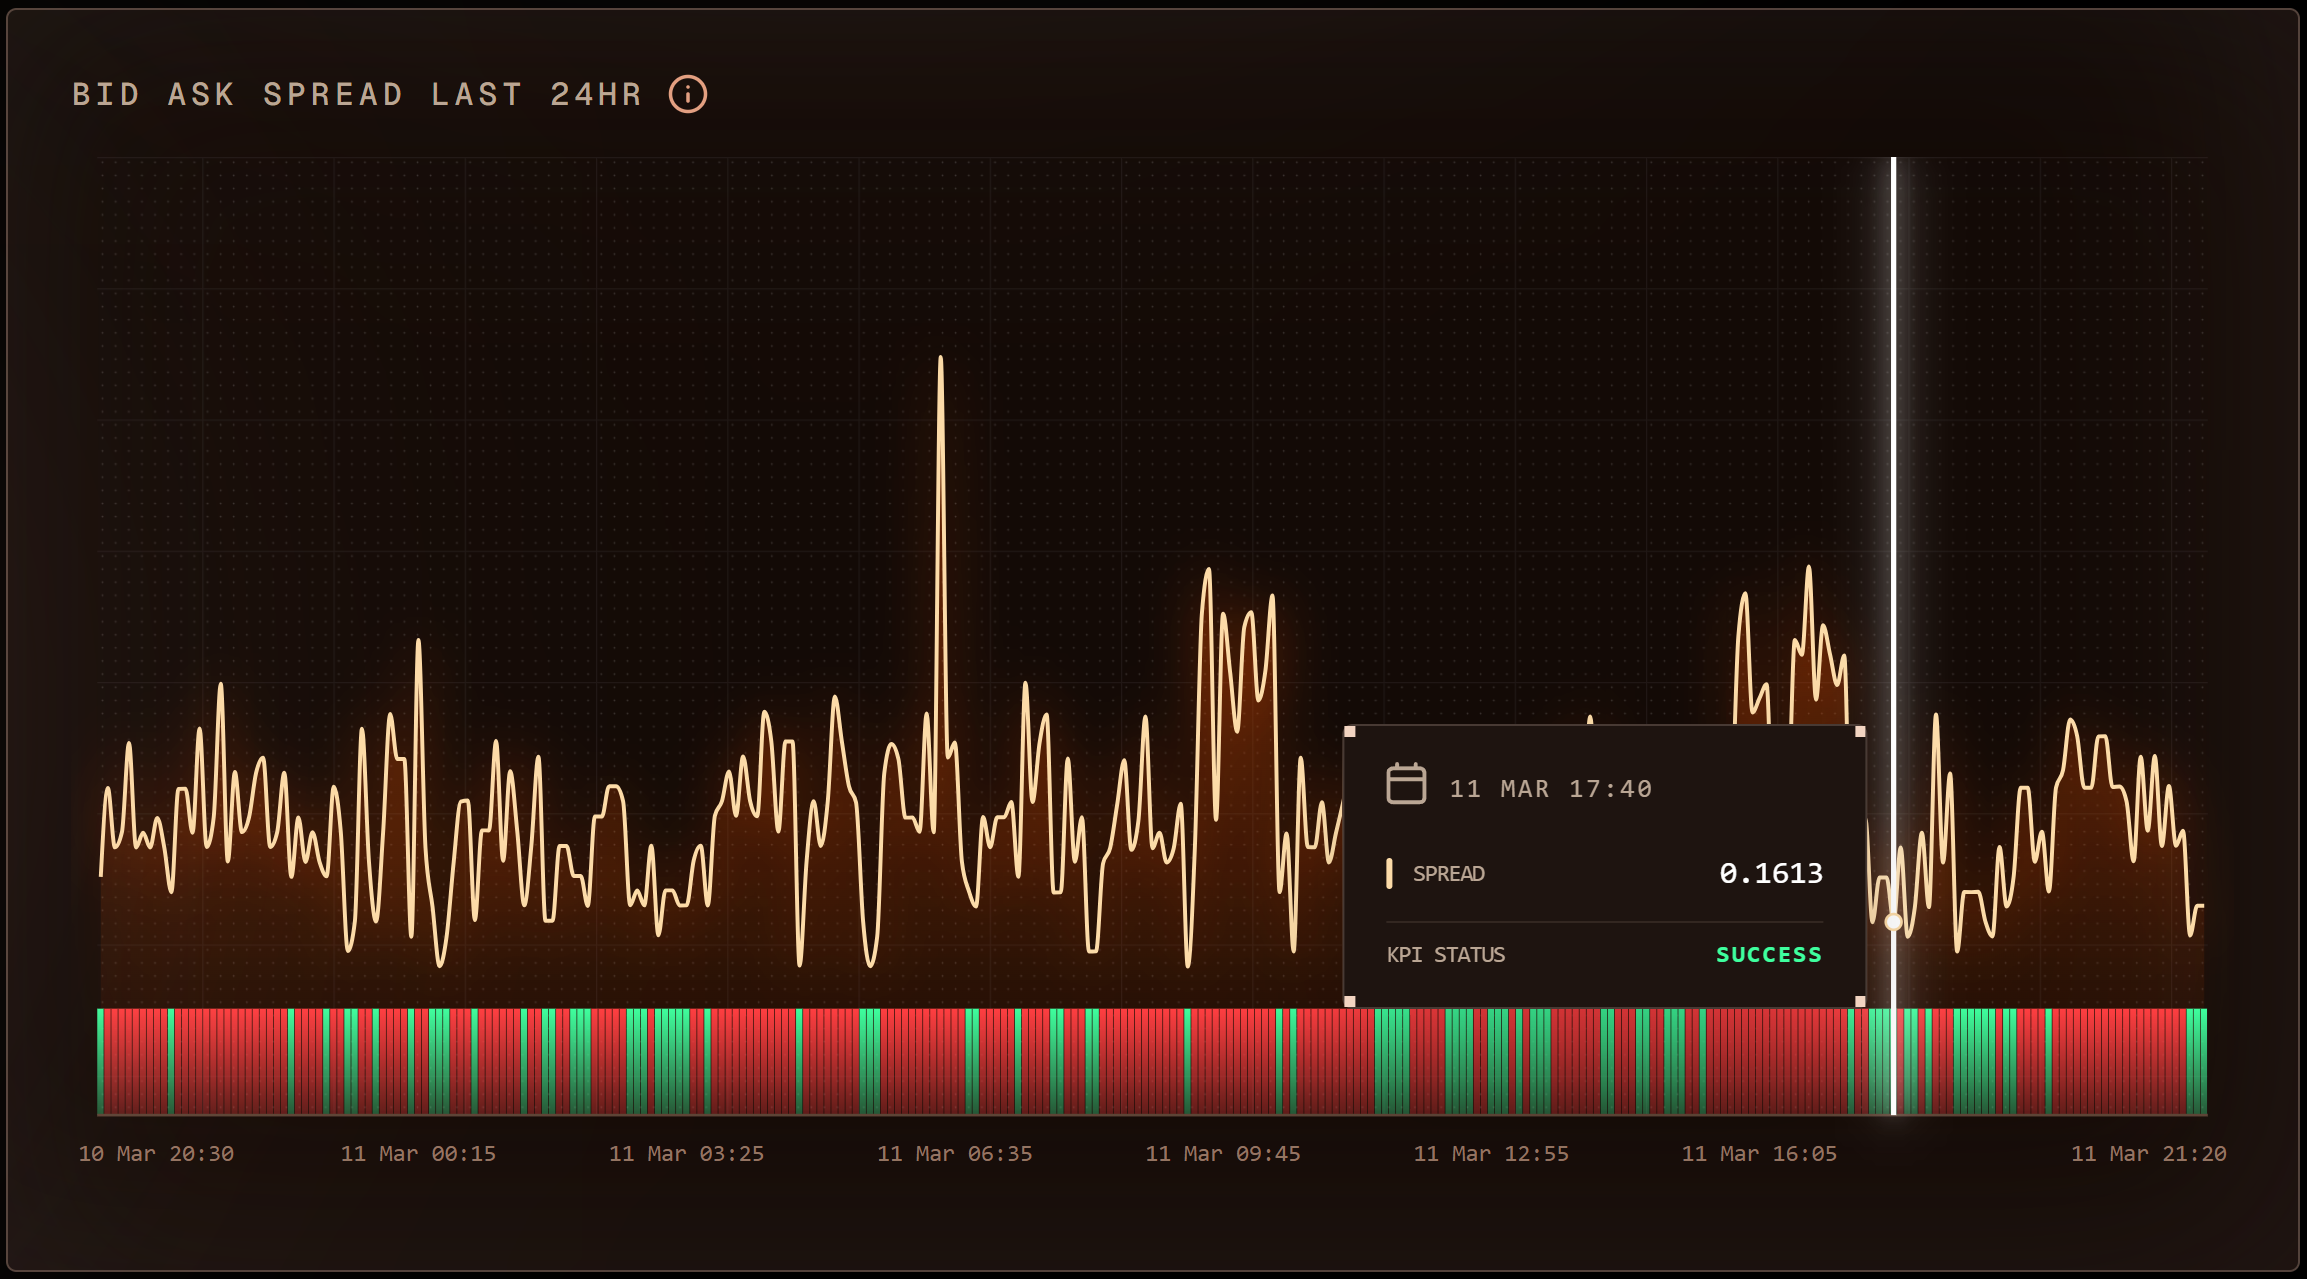Click the 11 Mar 03:25 axis label
This screenshot has height=1279, width=2307.
pos(686,1154)
